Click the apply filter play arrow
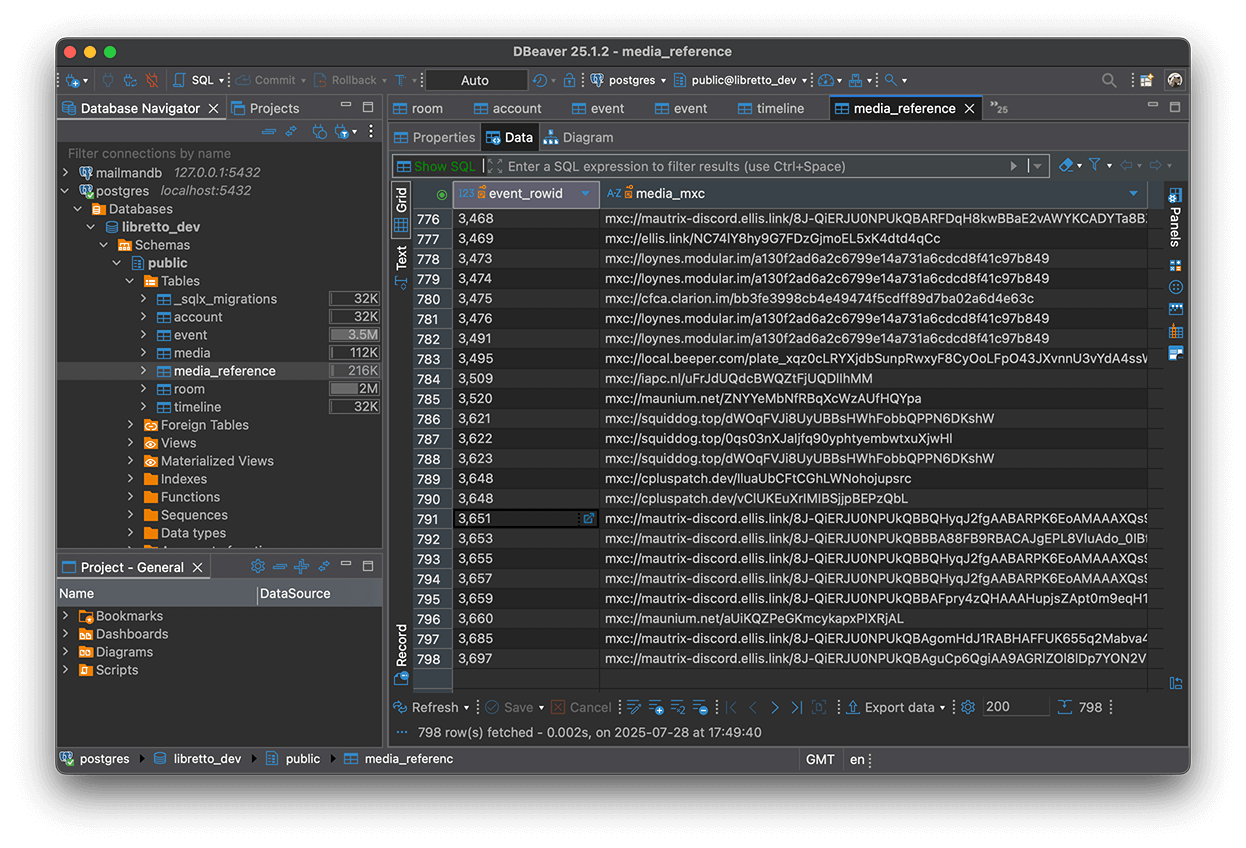 (1014, 166)
